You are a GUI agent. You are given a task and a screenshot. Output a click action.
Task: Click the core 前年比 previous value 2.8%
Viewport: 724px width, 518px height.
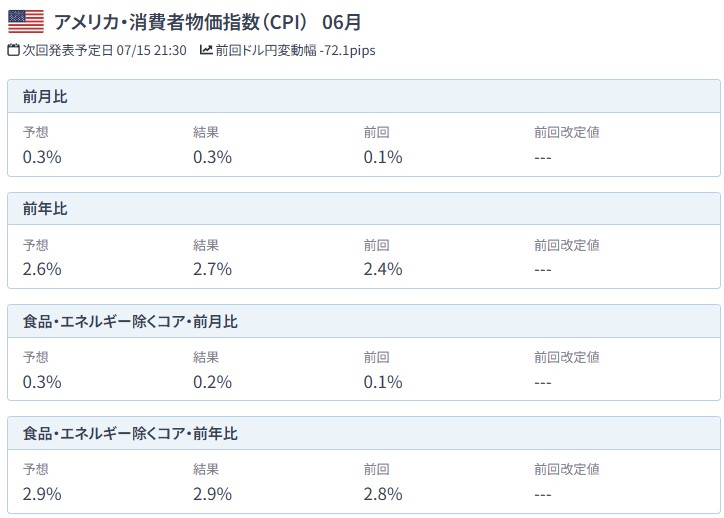coord(383,494)
